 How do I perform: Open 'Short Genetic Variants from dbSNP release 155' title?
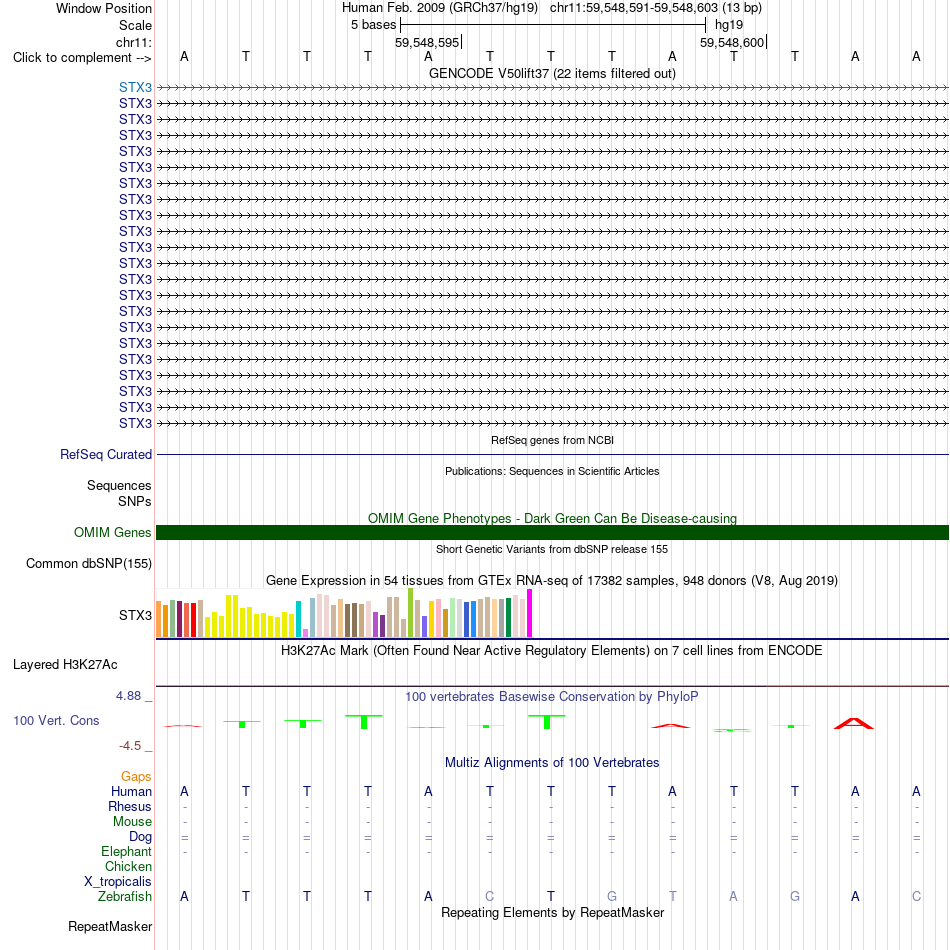pyautogui.click(x=552, y=550)
